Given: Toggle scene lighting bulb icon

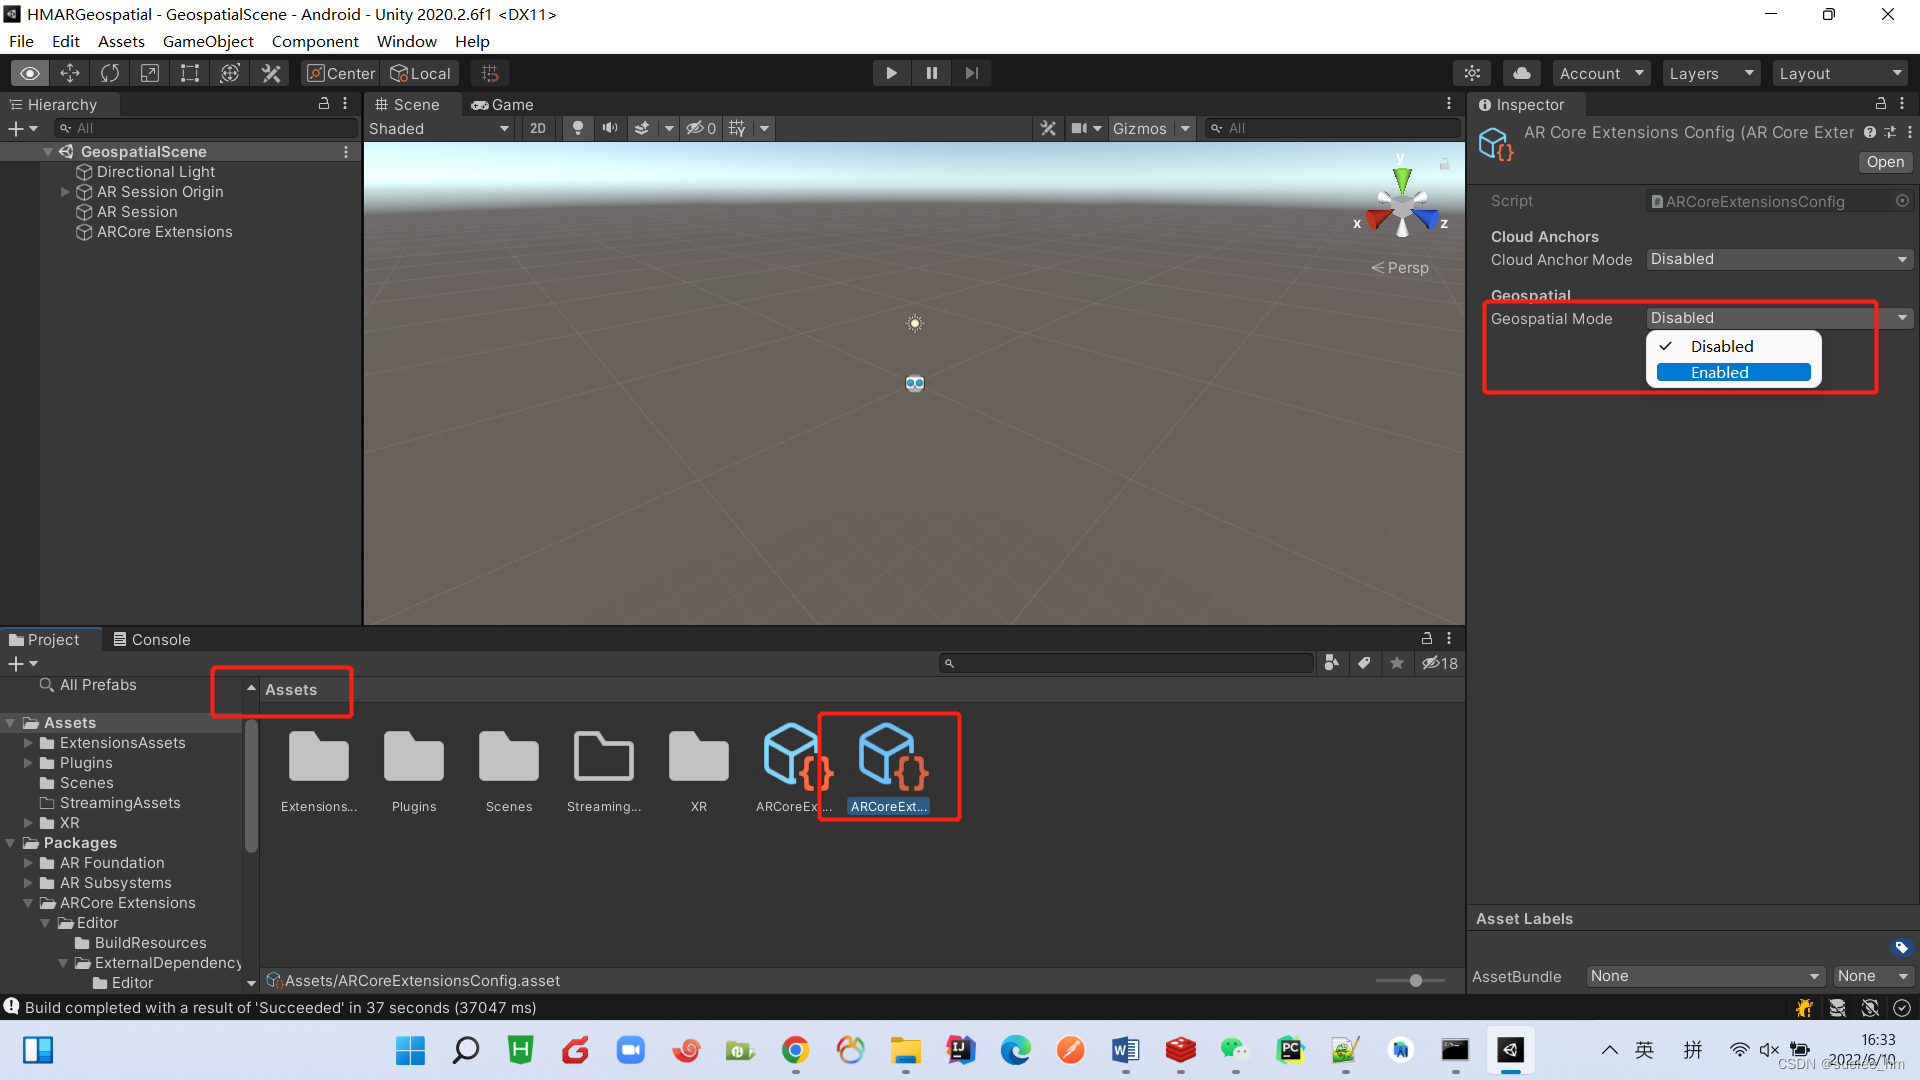Looking at the screenshot, I should [x=577, y=128].
